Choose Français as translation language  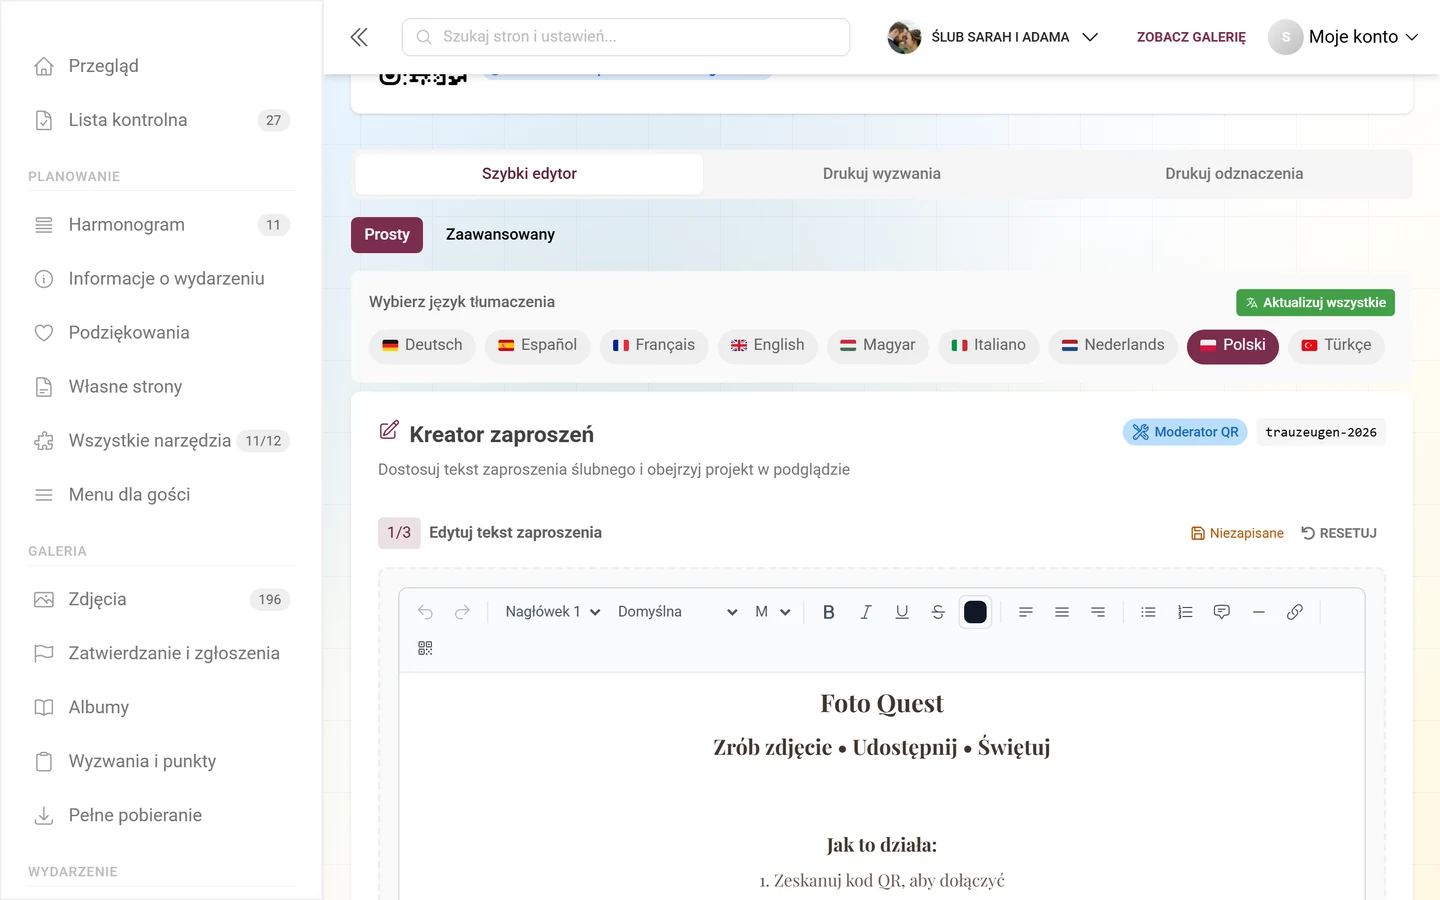click(x=654, y=346)
